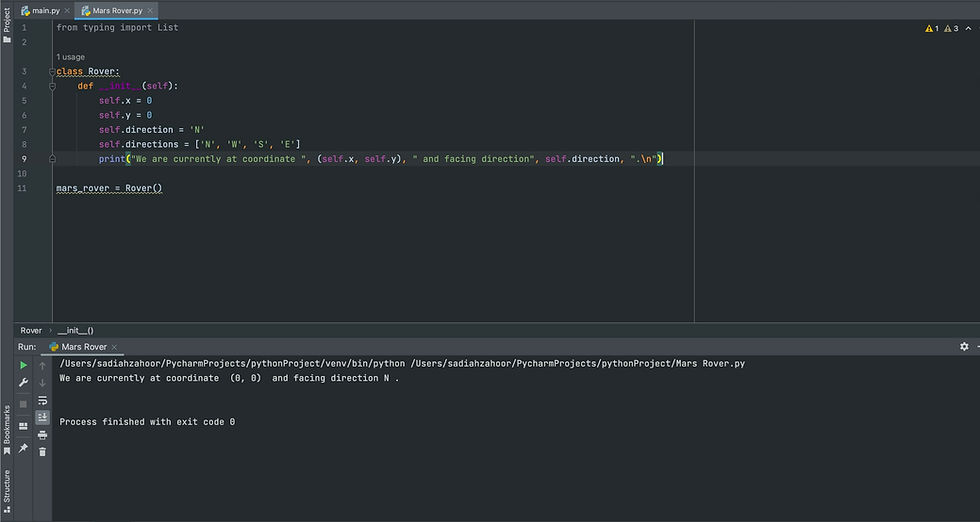Rerun Mars Rover with green play icon
The image size is (980, 522).
point(23,365)
